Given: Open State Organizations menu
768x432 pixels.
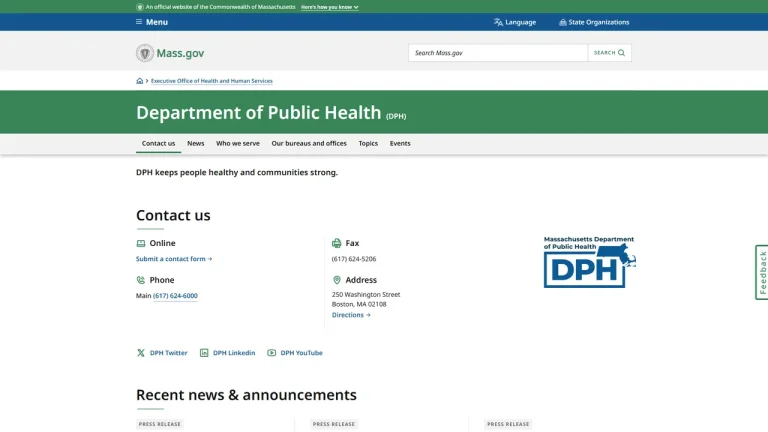Looking at the screenshot, I should (x=594, y=22).
